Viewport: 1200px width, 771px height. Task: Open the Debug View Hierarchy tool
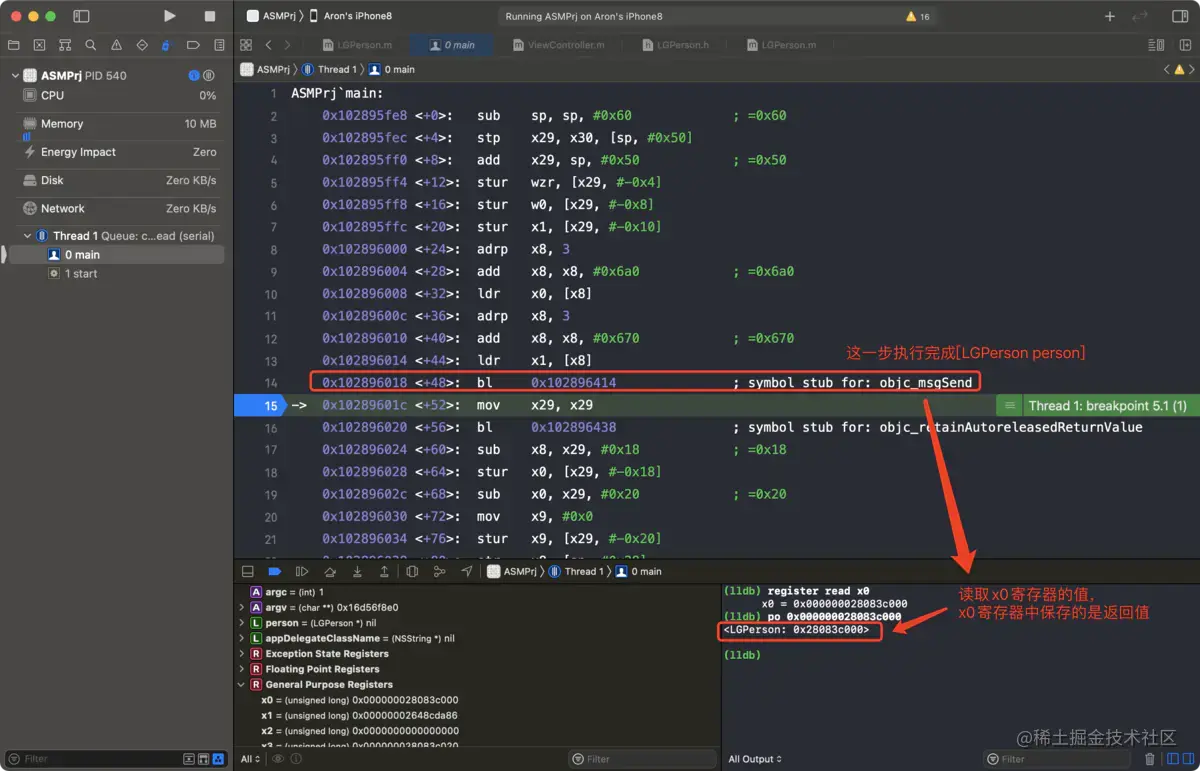point(412,572)
